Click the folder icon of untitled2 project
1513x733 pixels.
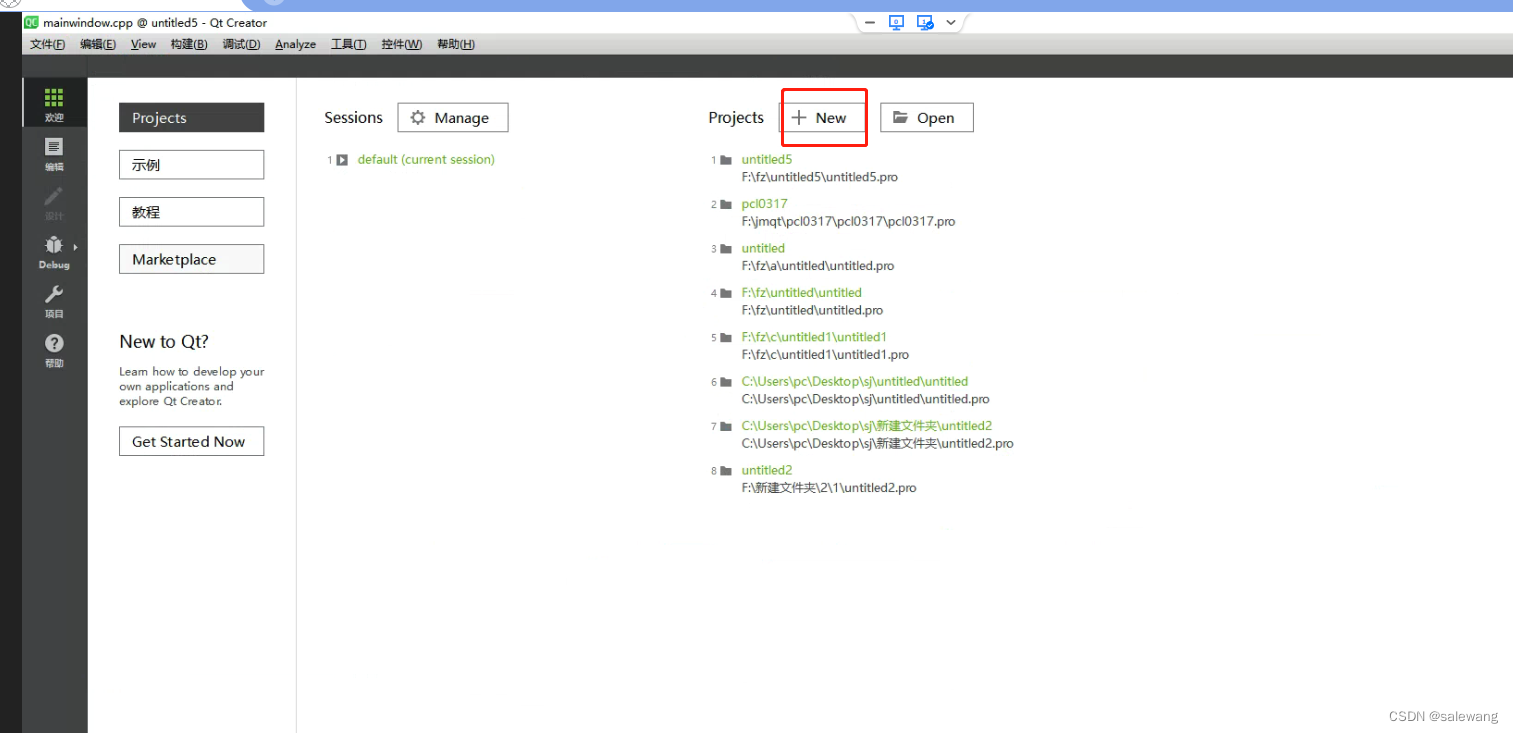coord(726,470)
